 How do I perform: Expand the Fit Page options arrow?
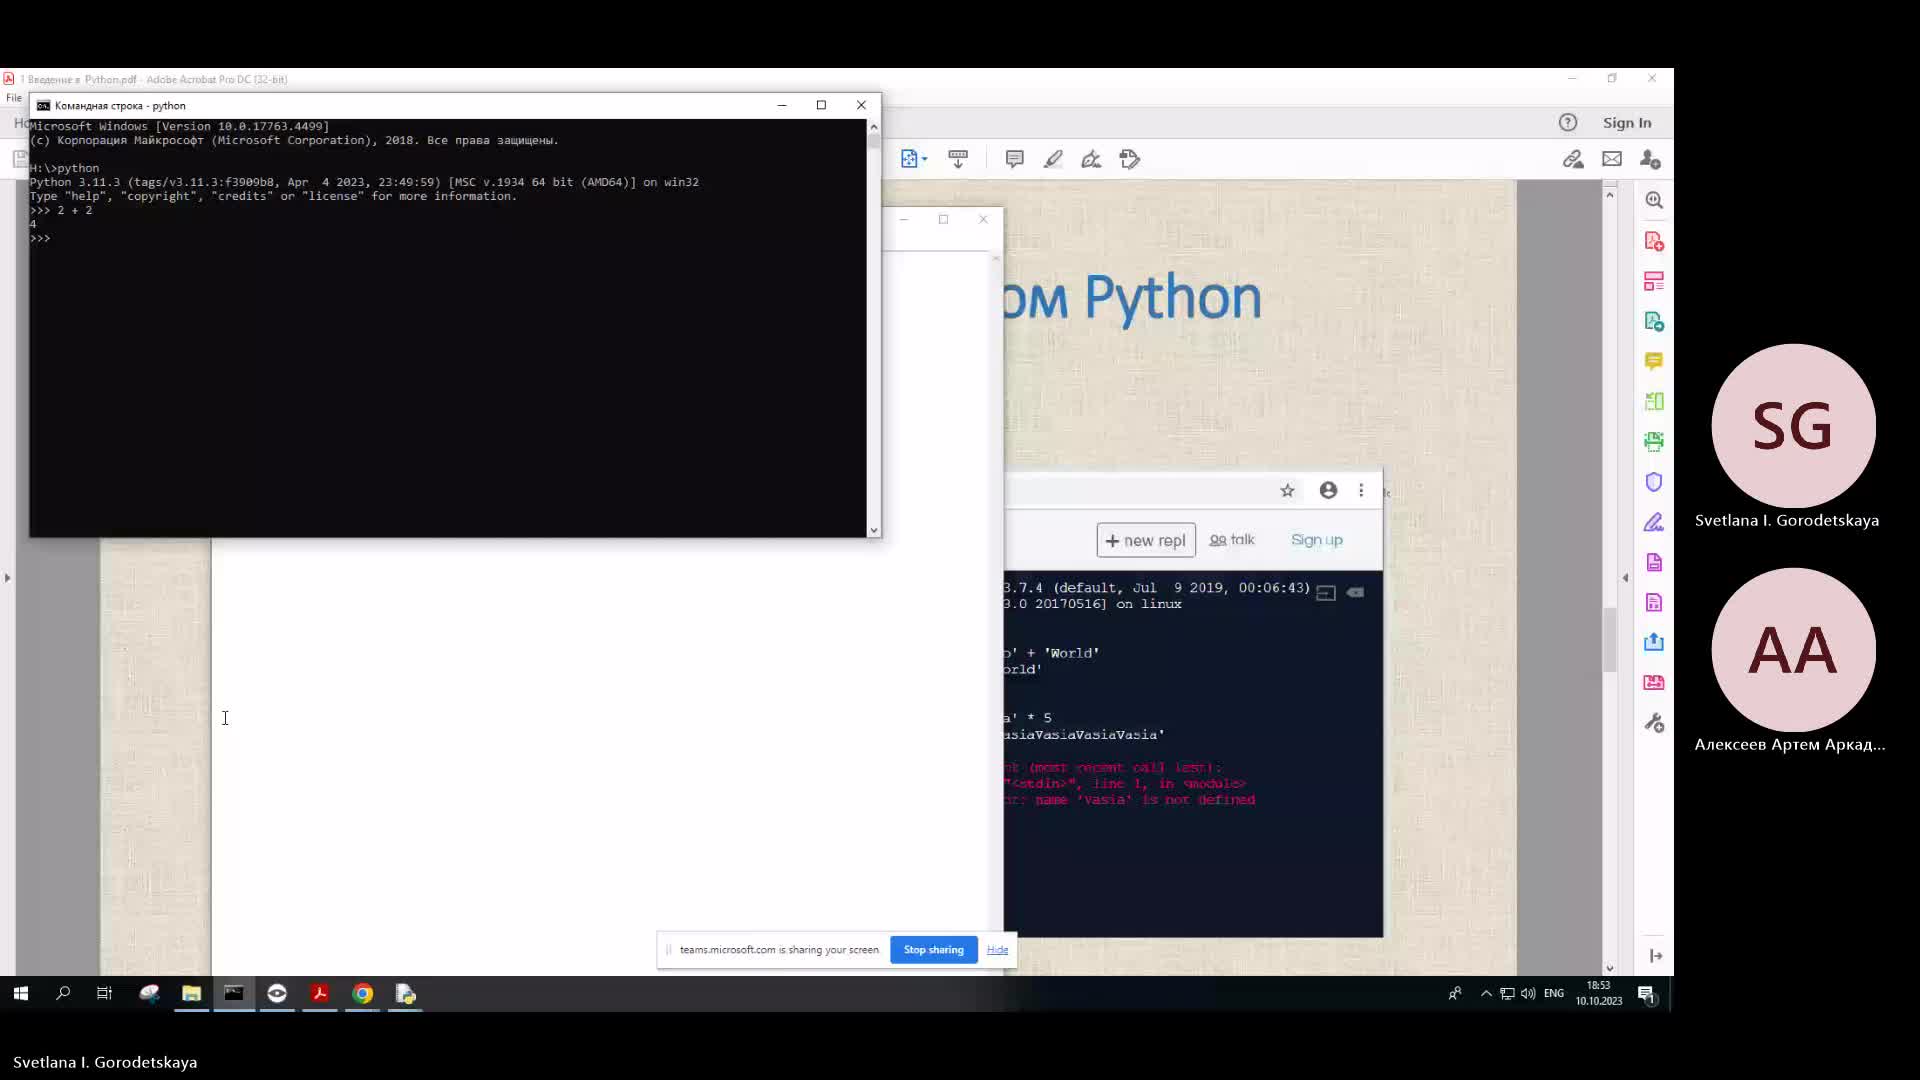pyautogui.click(x=925, y=159)
